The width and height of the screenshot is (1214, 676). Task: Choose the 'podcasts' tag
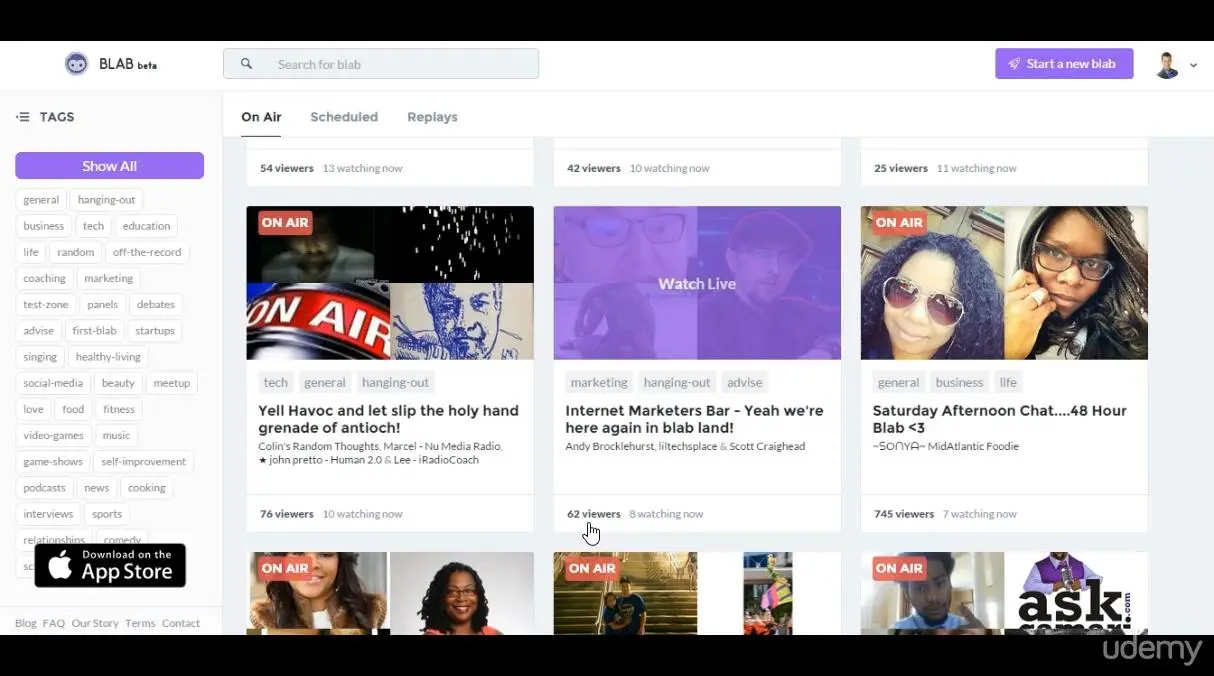pyautogui.click(x=44, y=488)
